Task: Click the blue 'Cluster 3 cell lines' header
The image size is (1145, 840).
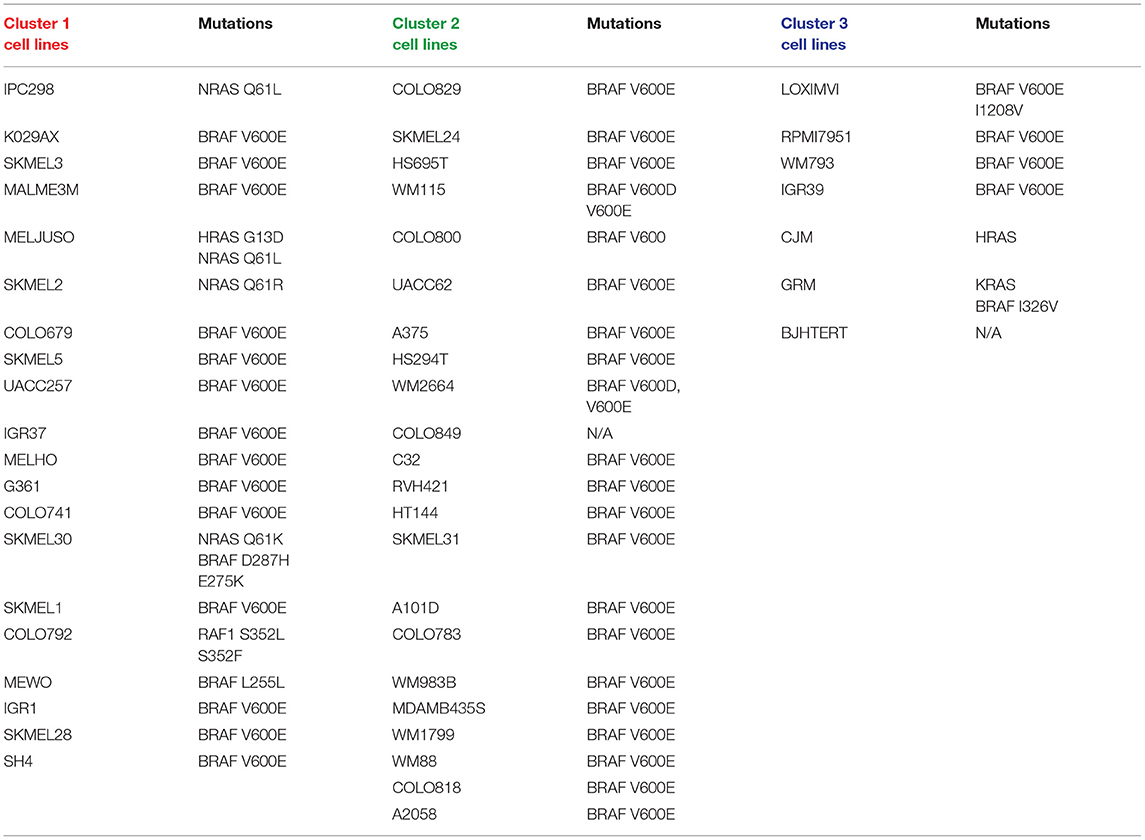Action: tap(814, 34)
